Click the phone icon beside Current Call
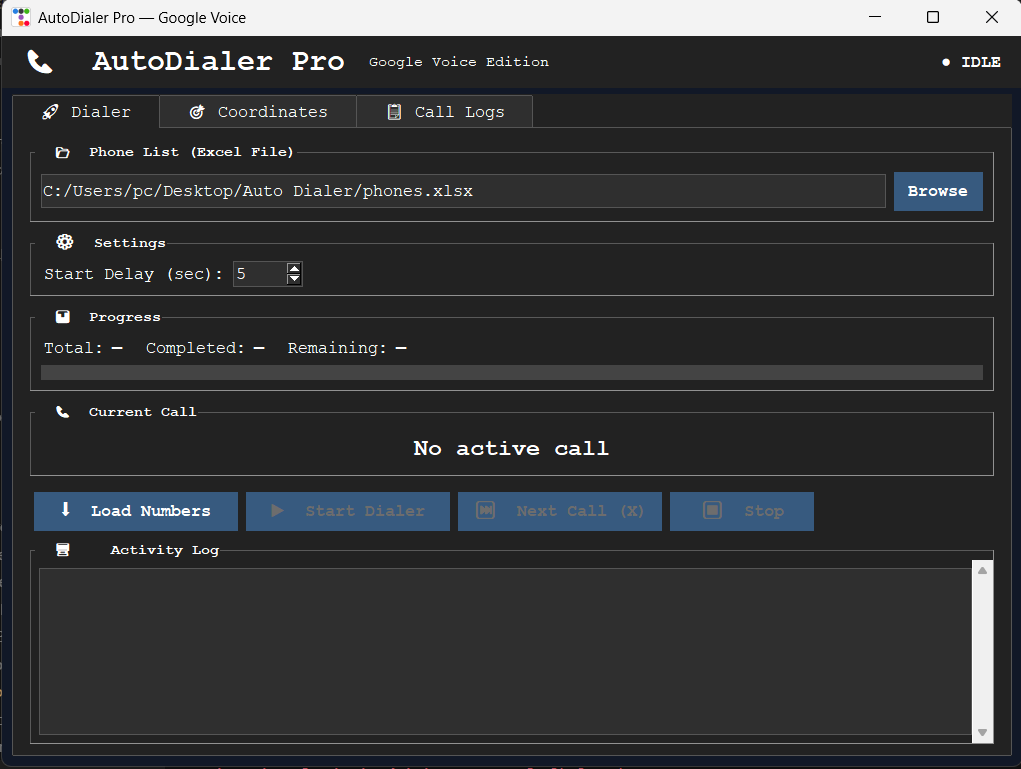 click(x=63, y=412)
